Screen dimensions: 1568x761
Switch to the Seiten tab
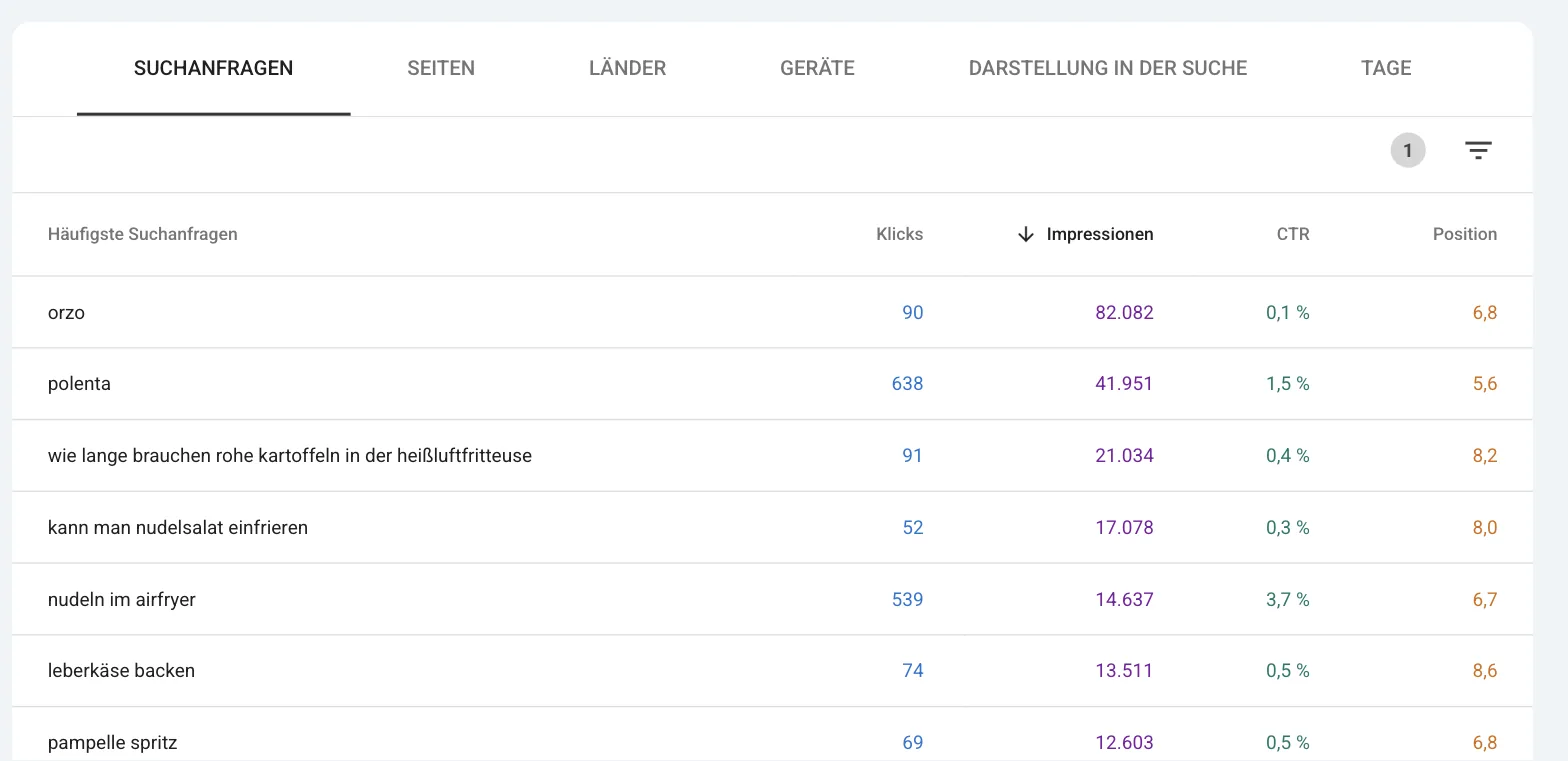click(x=441, y=69)
